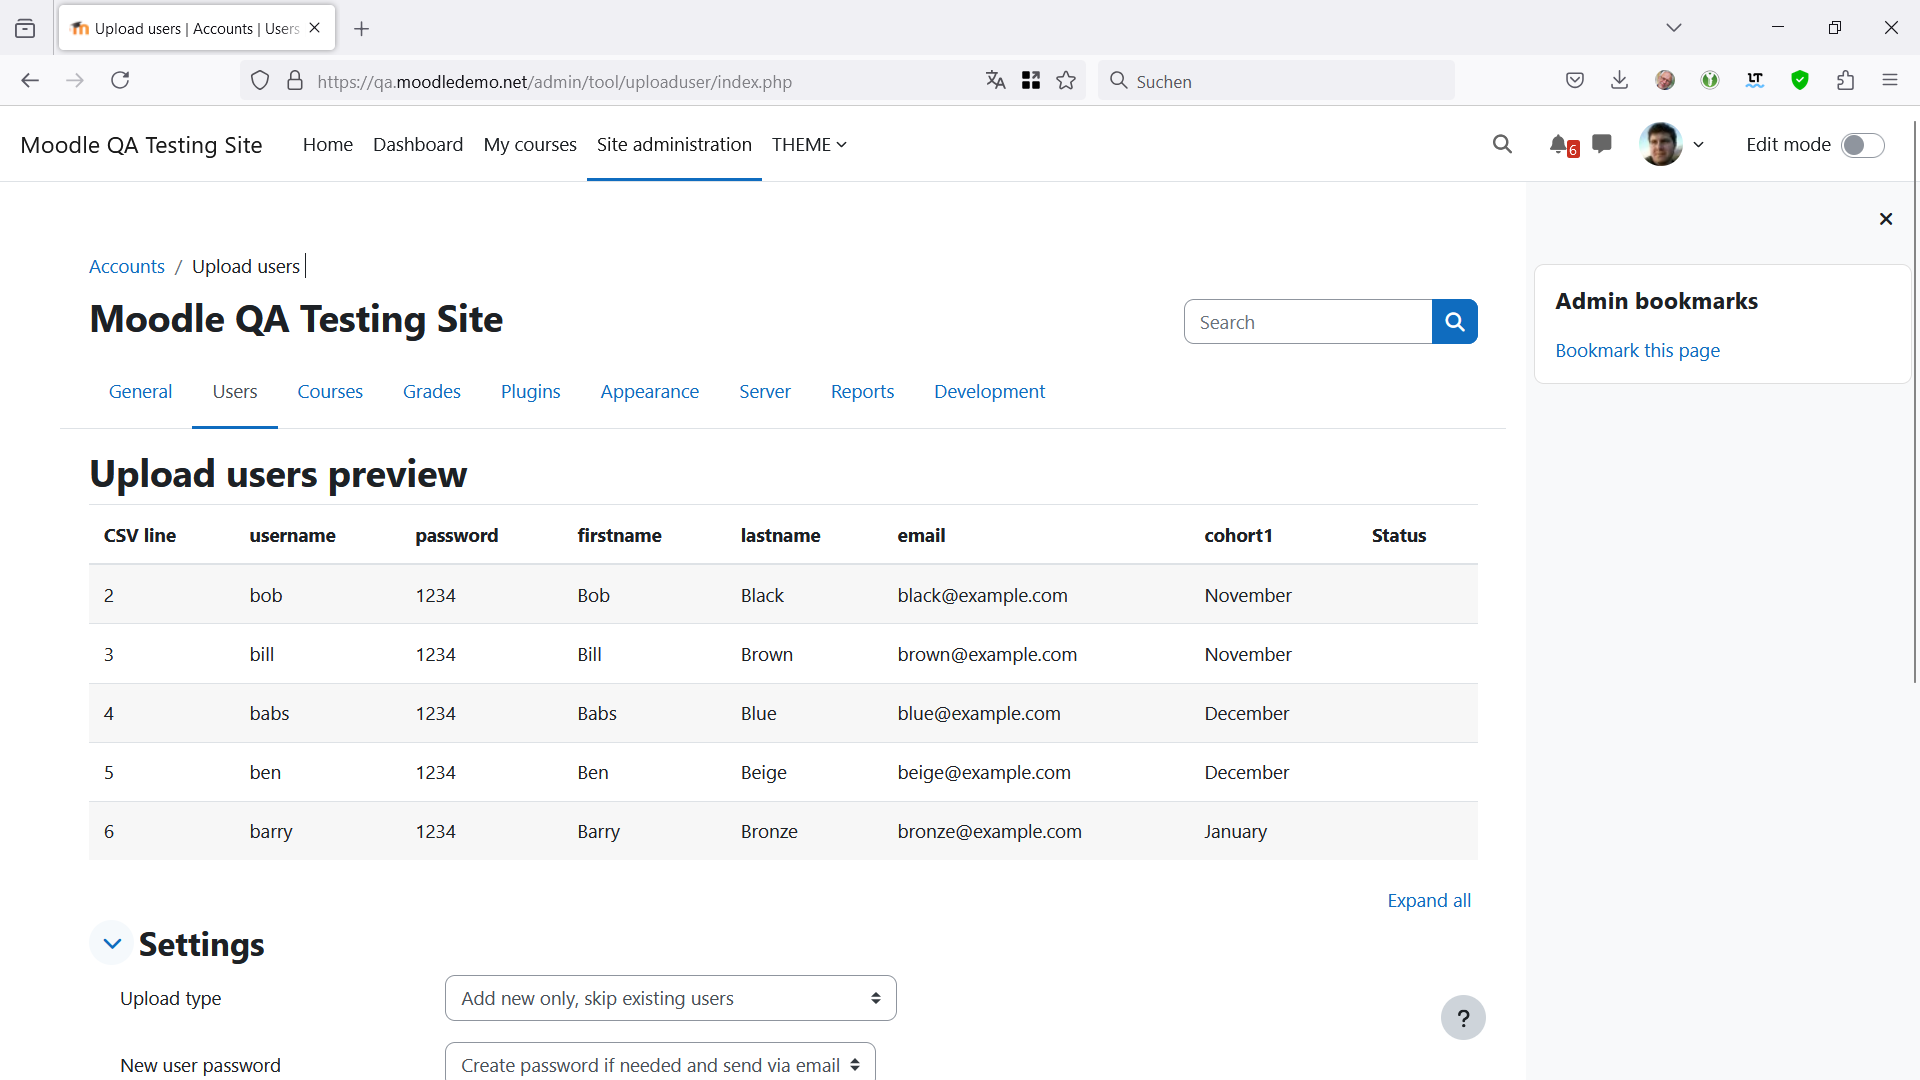Click the lastname cell Beige

[764, 772]
